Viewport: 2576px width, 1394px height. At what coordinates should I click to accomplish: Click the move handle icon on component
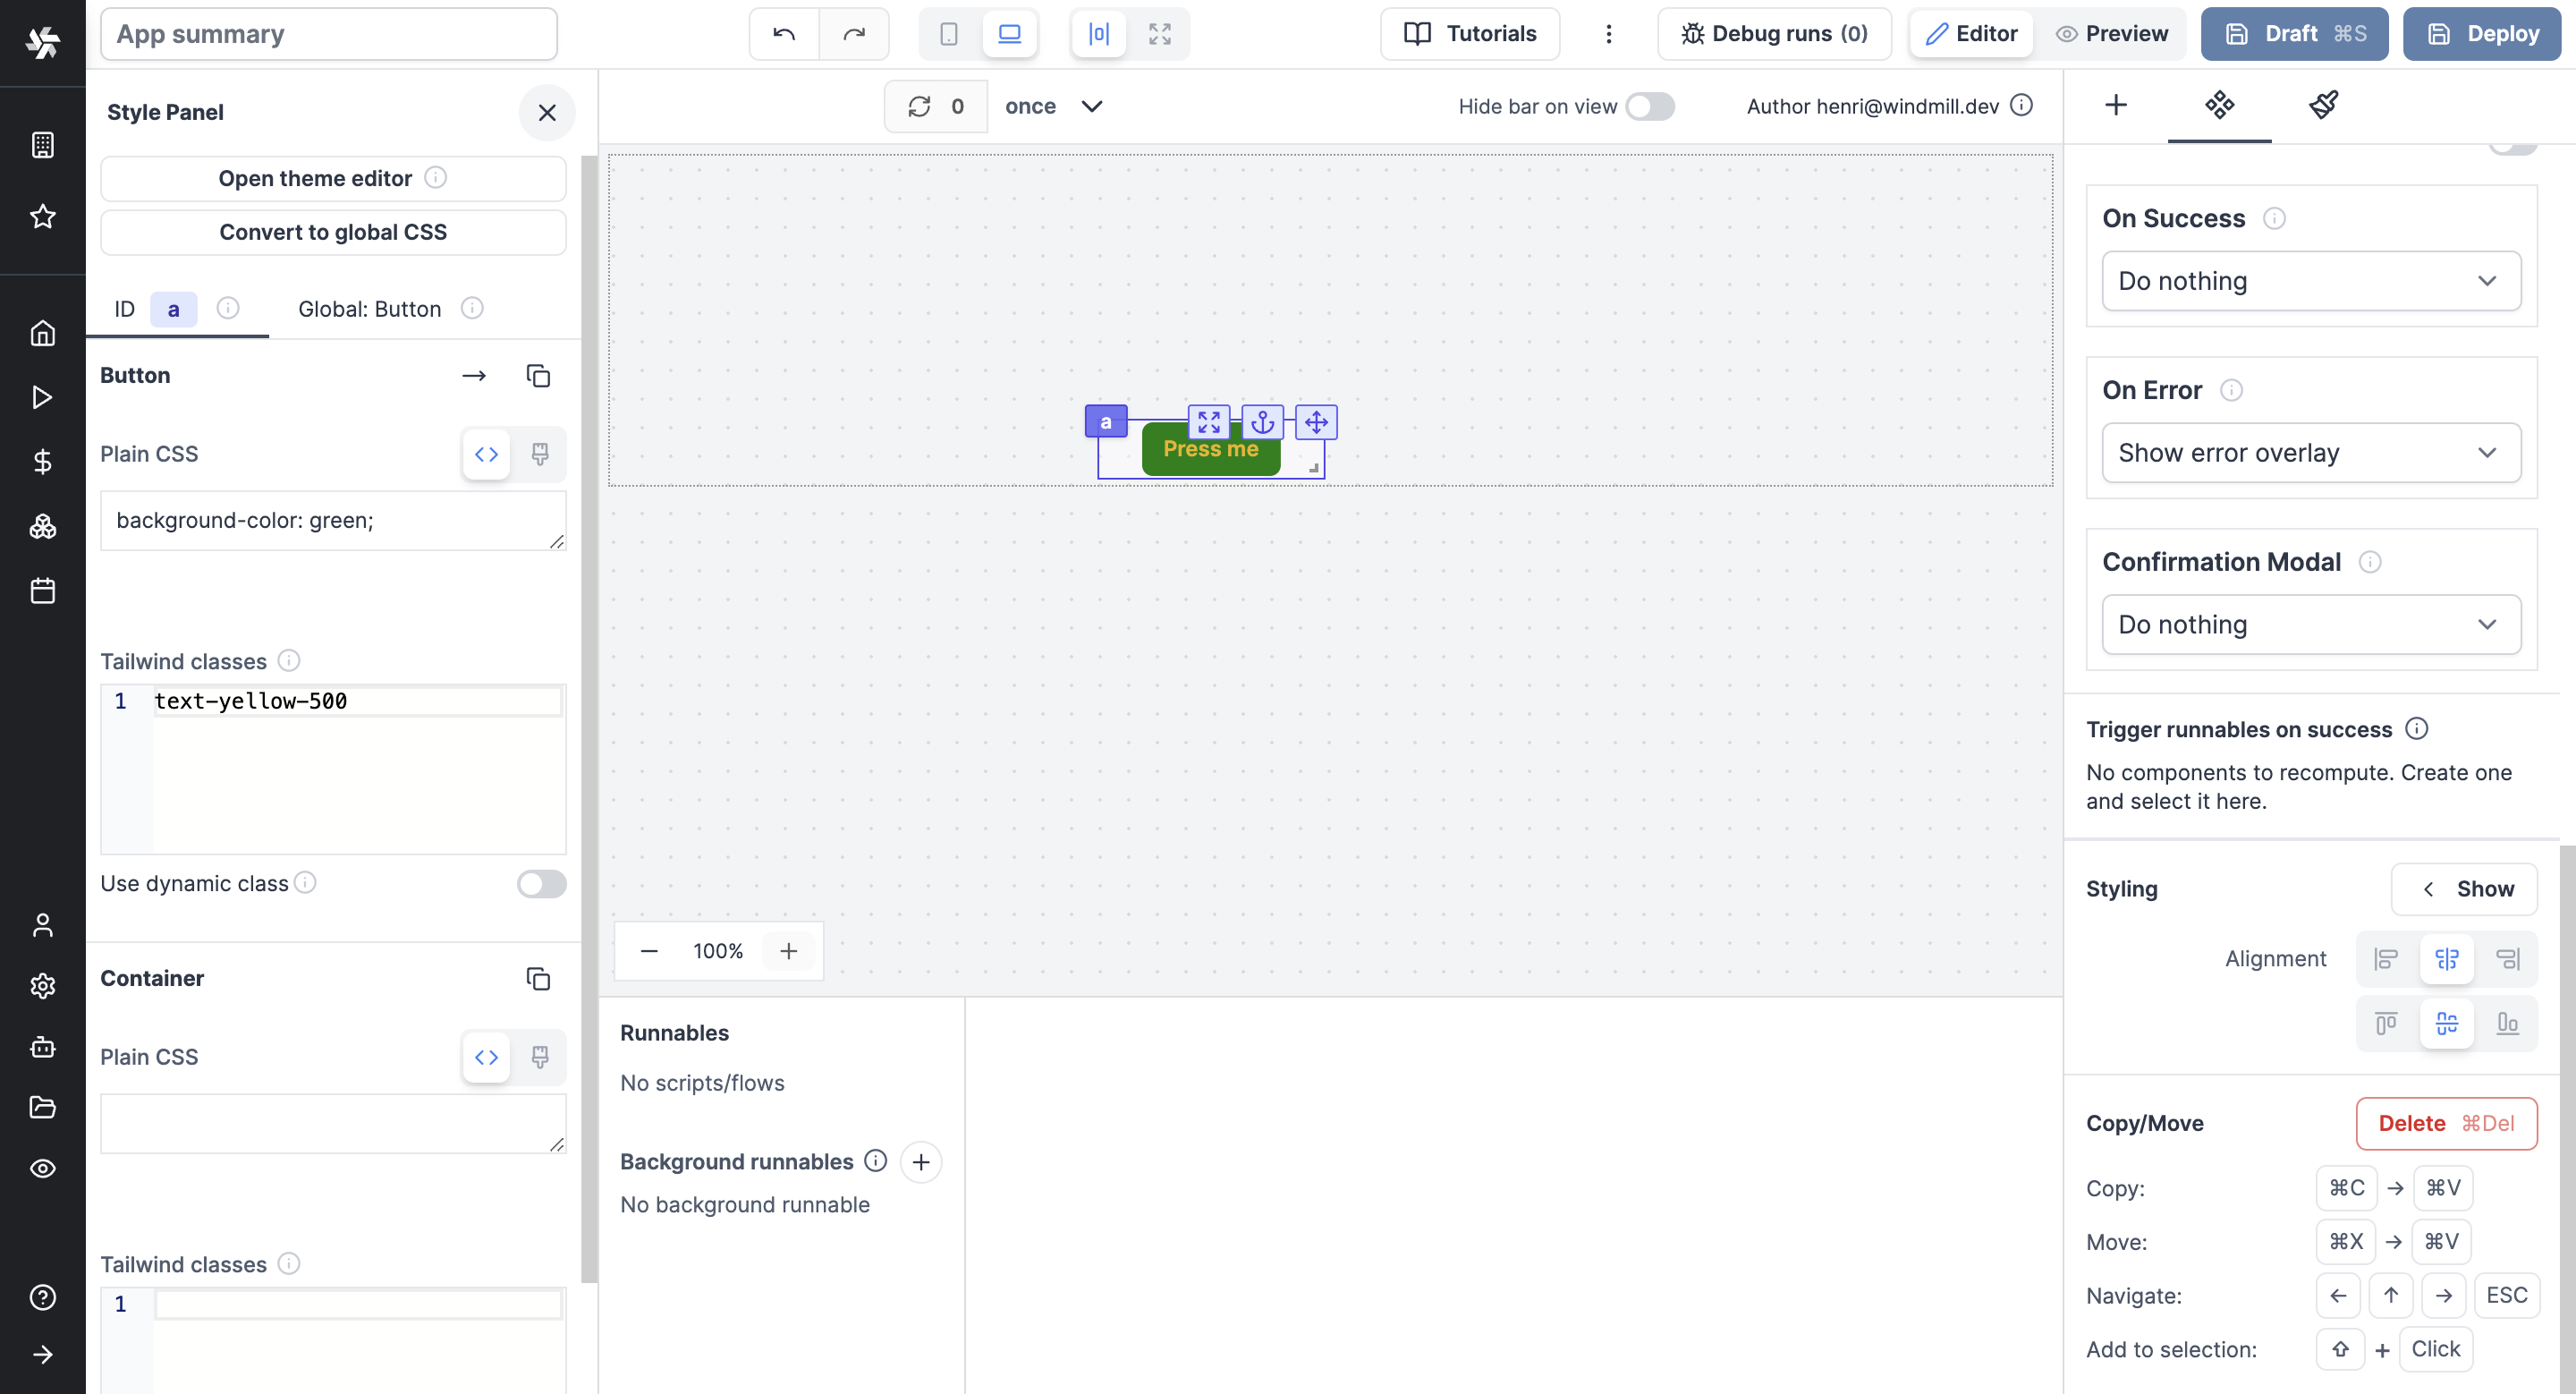coord(1316,422)
